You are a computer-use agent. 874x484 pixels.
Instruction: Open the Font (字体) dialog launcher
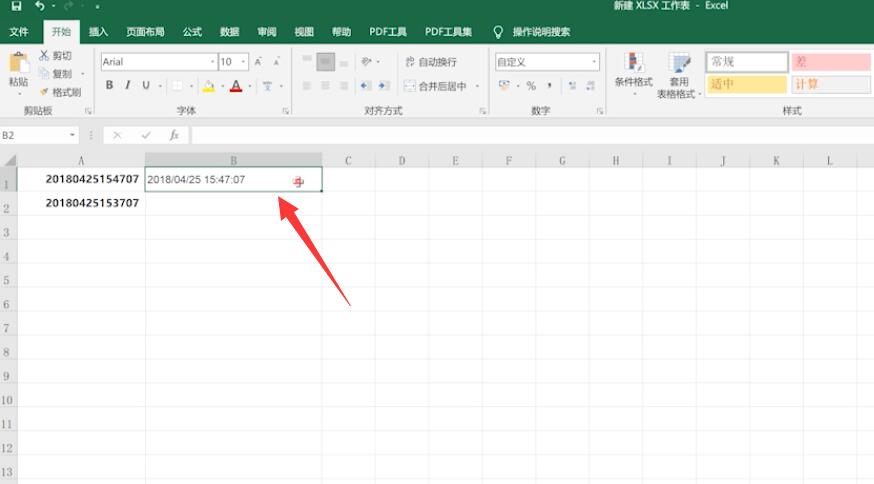pos(285,111)
